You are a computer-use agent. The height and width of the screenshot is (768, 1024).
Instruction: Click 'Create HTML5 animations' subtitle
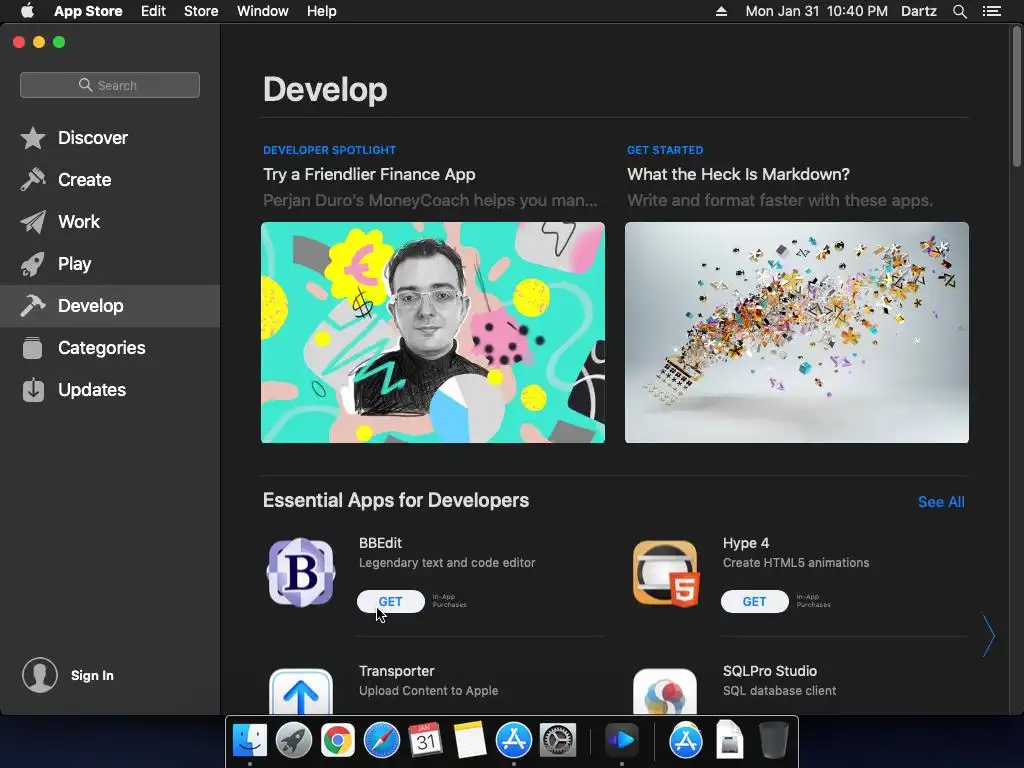(x=795, y=563)
